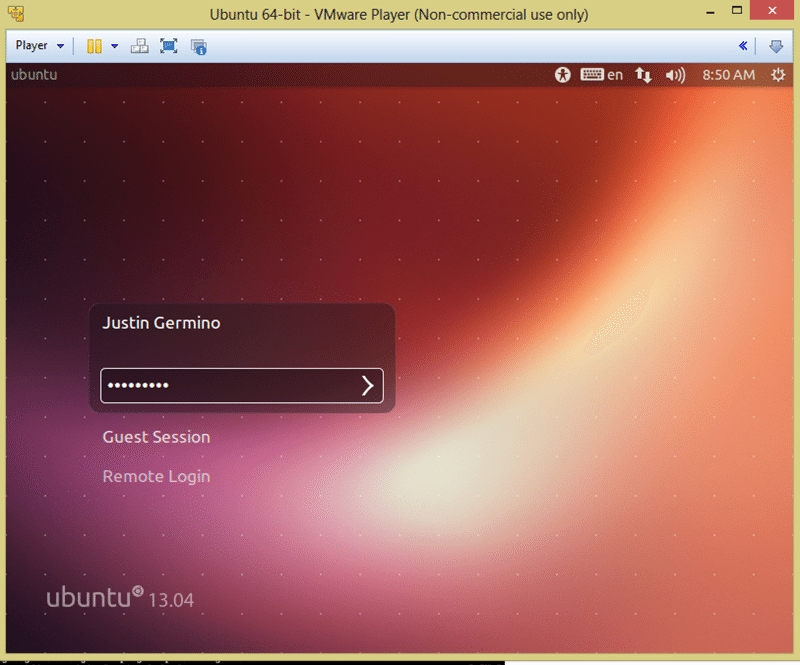Select Justin Germino user account
The image size is (800, 665).
point(161,323)
